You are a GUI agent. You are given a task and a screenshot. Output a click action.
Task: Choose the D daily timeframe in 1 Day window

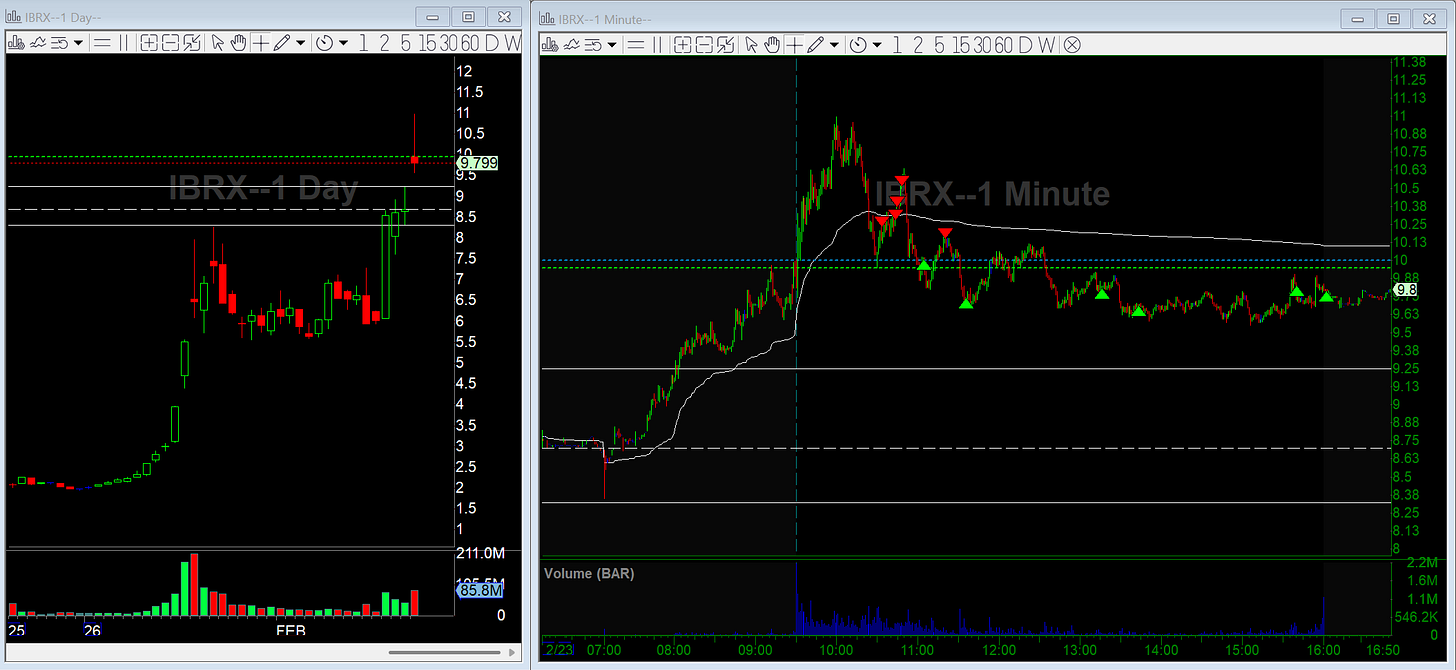(492, 43)
